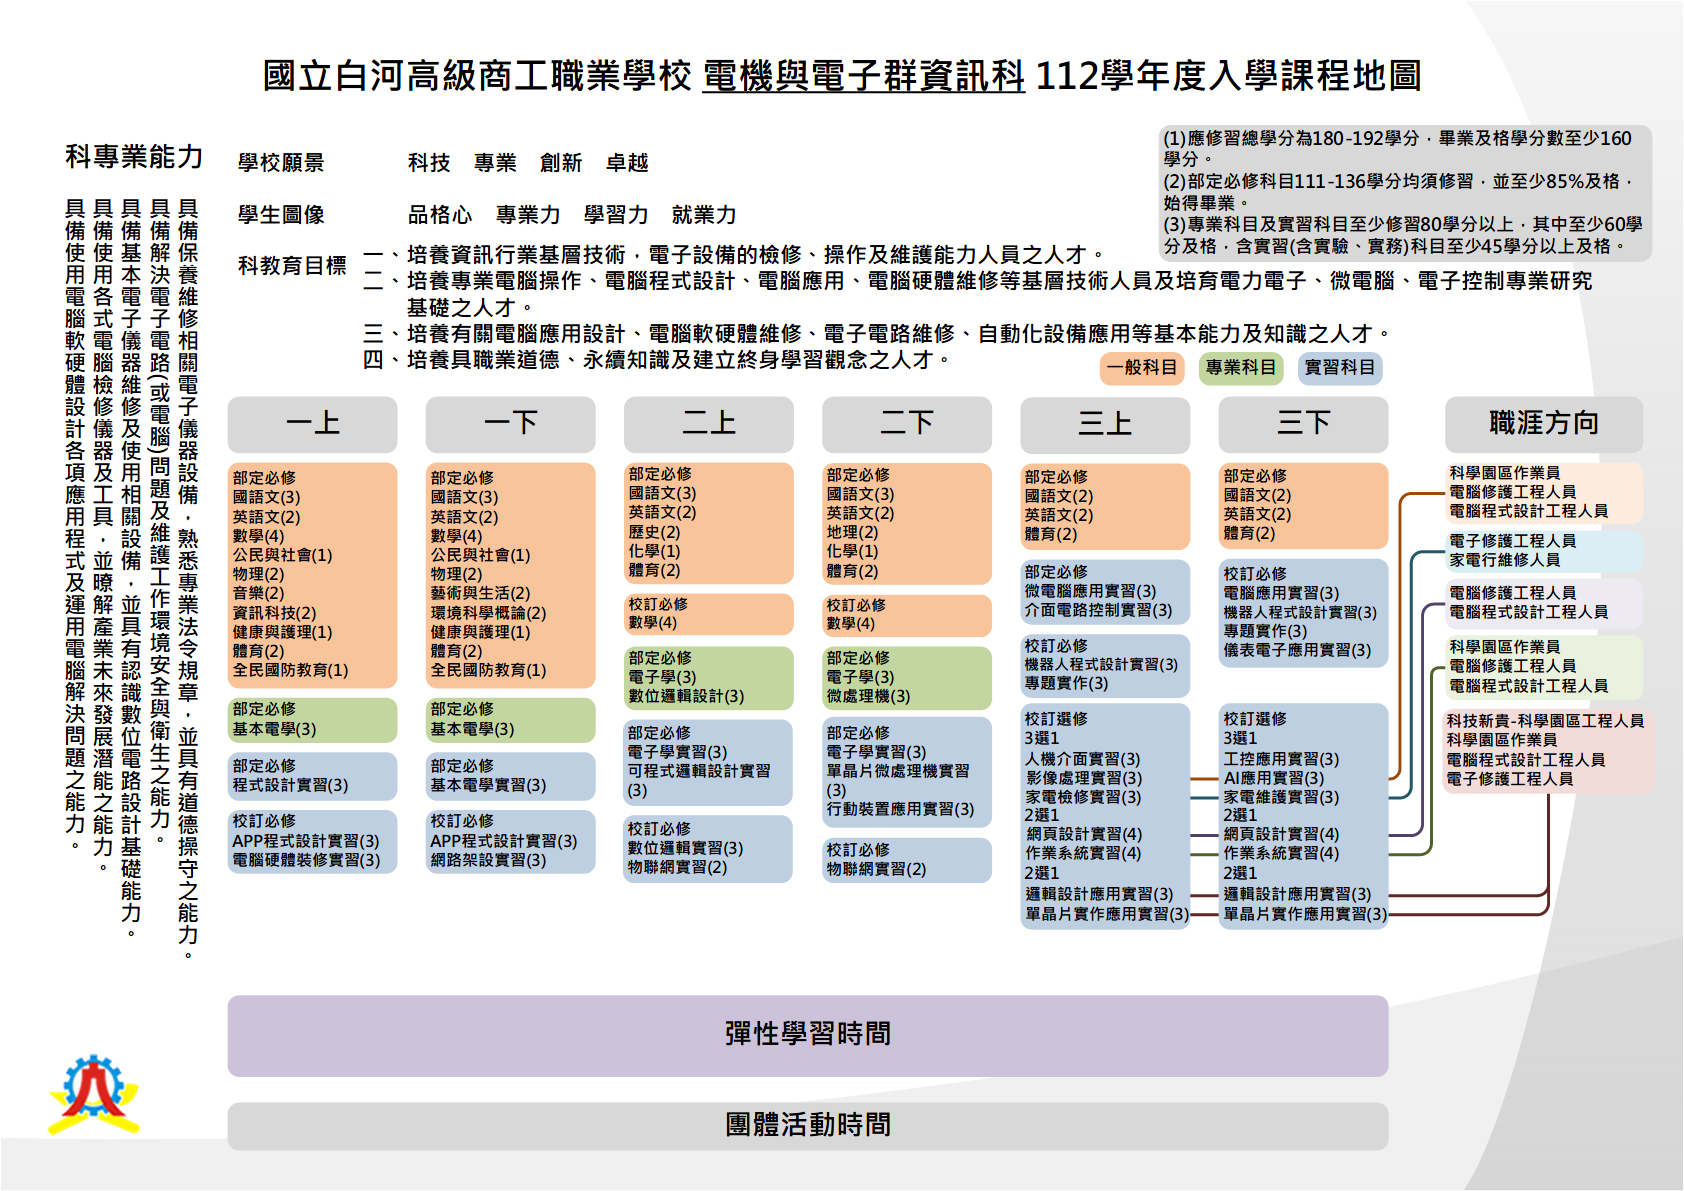Click 家電檢修實習(3) in 三上
Screen dimensions: 1684x1191
[1082, 797]
